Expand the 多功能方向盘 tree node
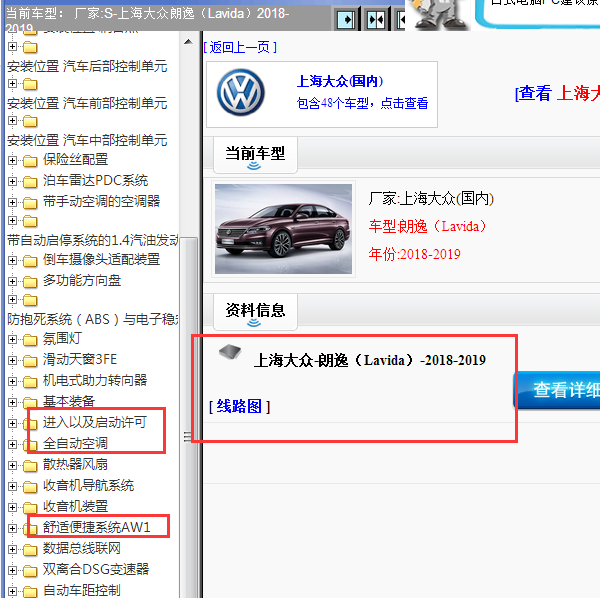600x598 pixels. pos(12,281)
